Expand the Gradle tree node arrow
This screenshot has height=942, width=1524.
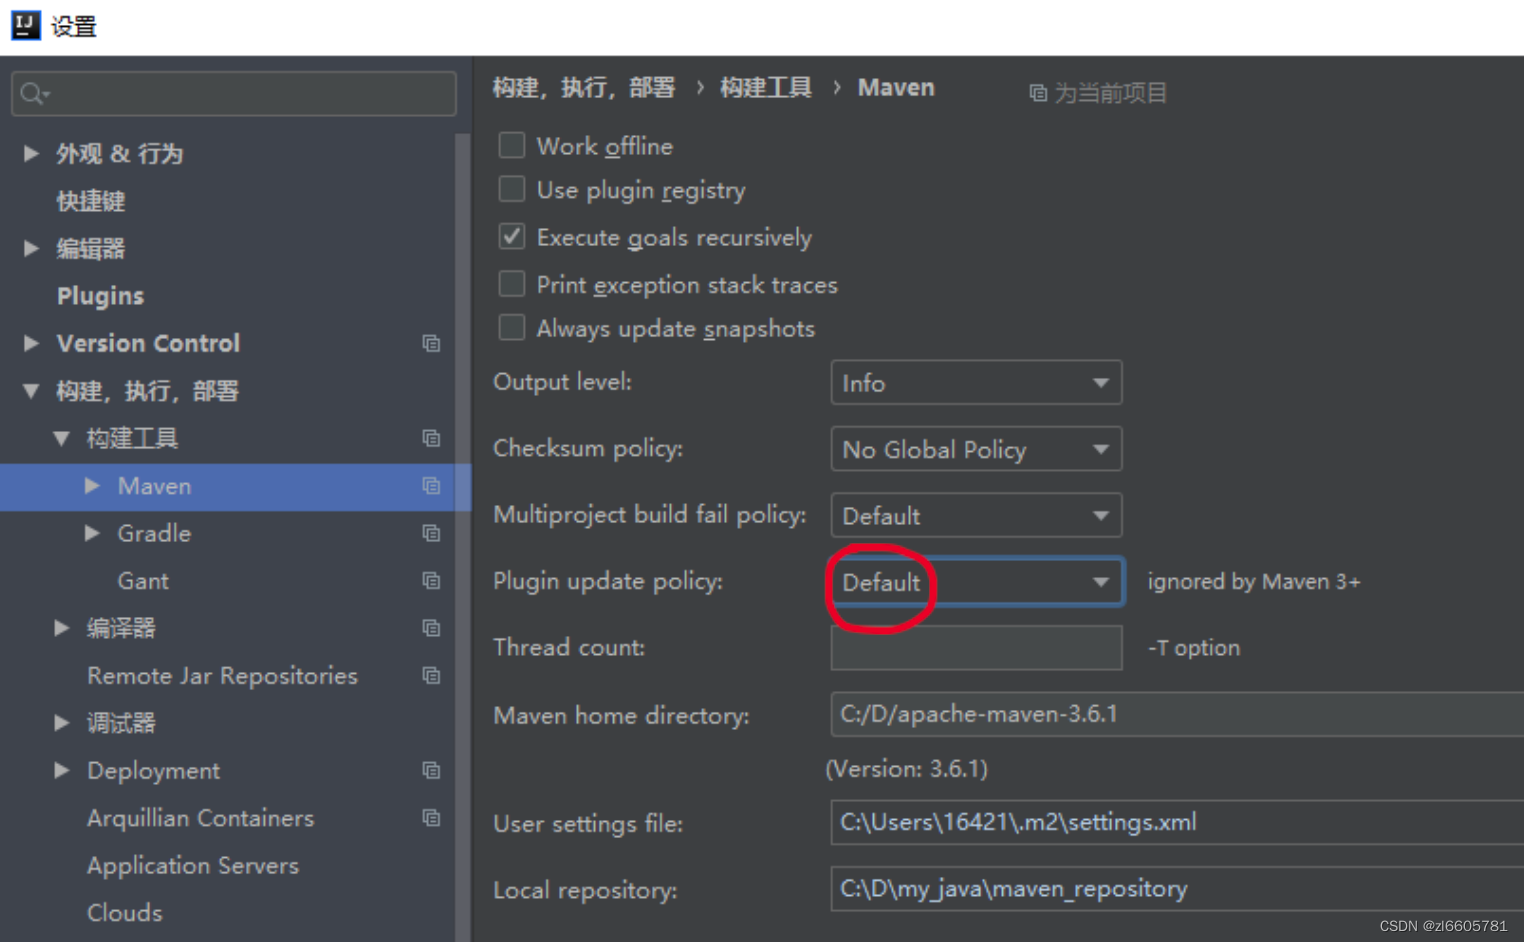point(92,533)
